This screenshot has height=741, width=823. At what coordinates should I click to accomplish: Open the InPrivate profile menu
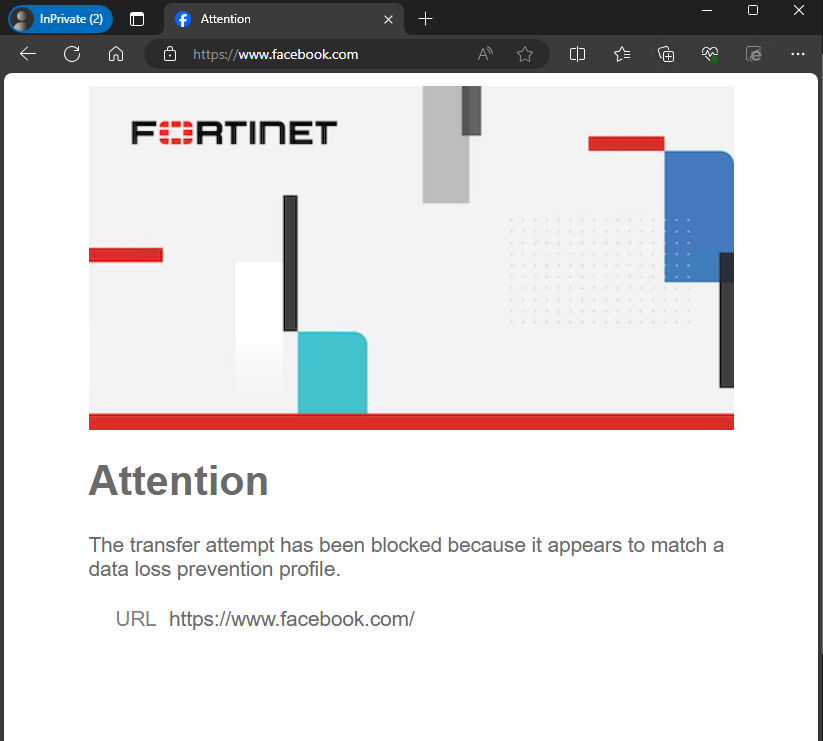pyautogui.click(x=58, y=18)
